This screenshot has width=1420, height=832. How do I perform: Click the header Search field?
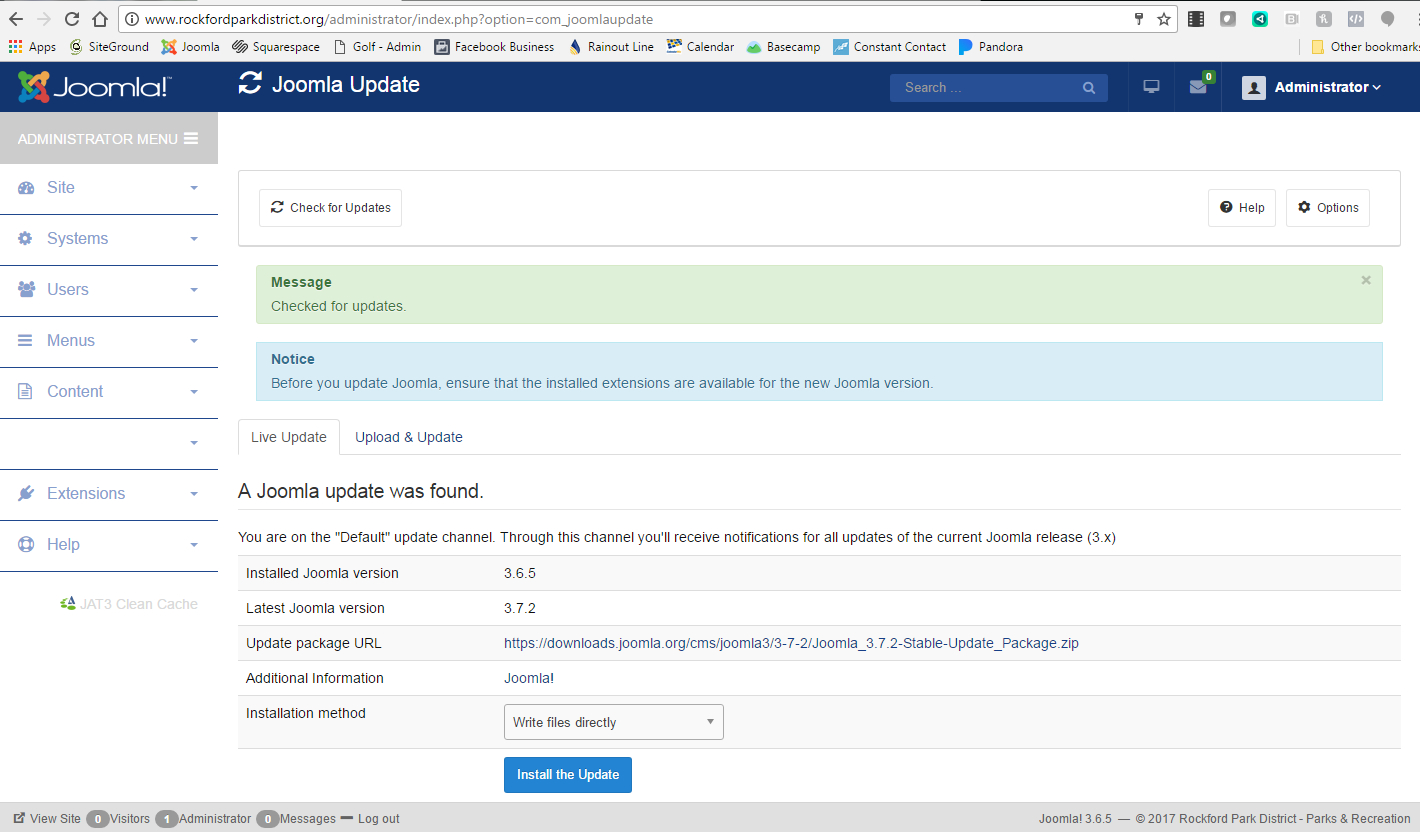click(x=999, y=88)
